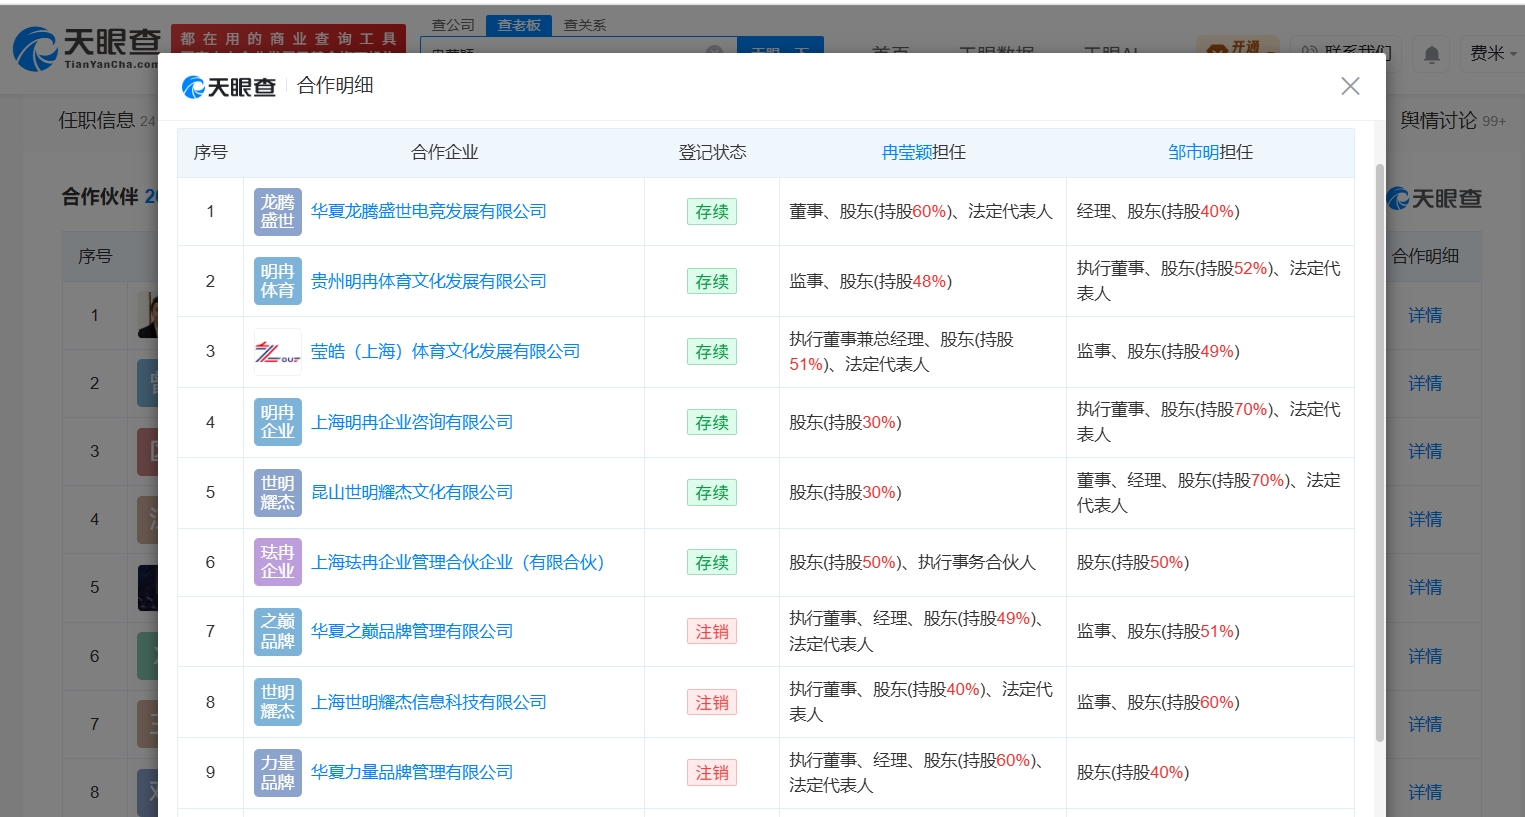The height and width of the screenshot is (817, 1525).
Task: Click the 世明耀杰 logo for 上海世明耀杰信息科技有限公司
Action: click(x=277, y=702)
